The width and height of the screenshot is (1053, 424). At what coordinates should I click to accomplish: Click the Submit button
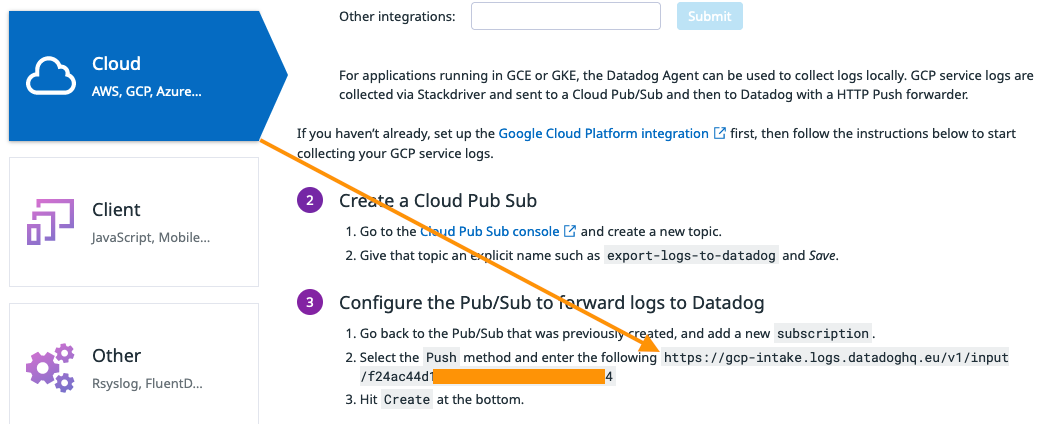(x=709, y=16)
